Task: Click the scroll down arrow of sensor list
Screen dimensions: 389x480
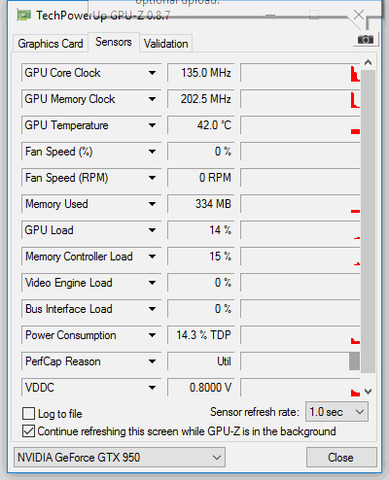Action: tap(368, 391)
